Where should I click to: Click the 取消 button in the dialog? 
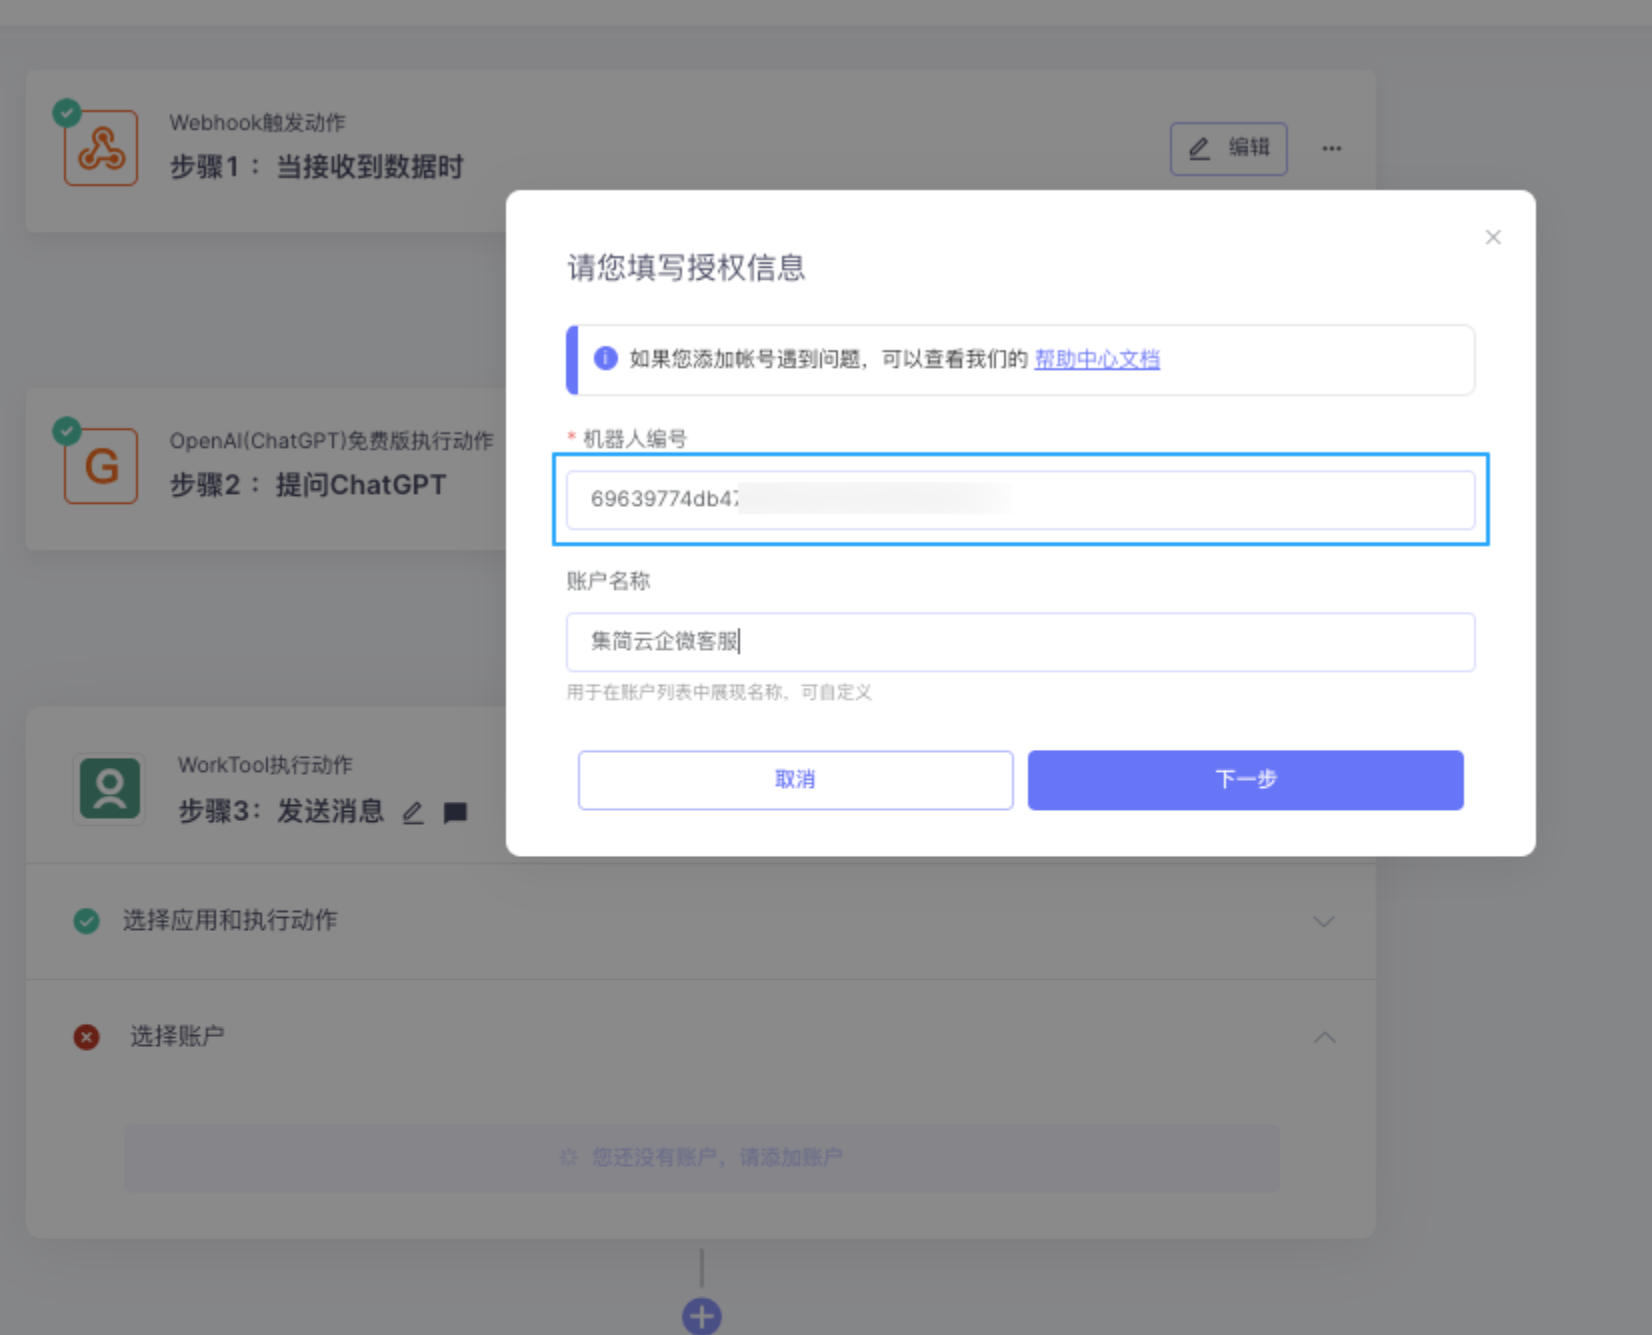tap(794, 780)
